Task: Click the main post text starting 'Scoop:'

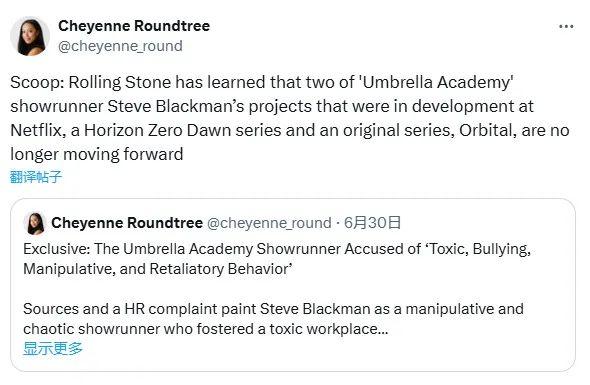Action: point(290,118)
